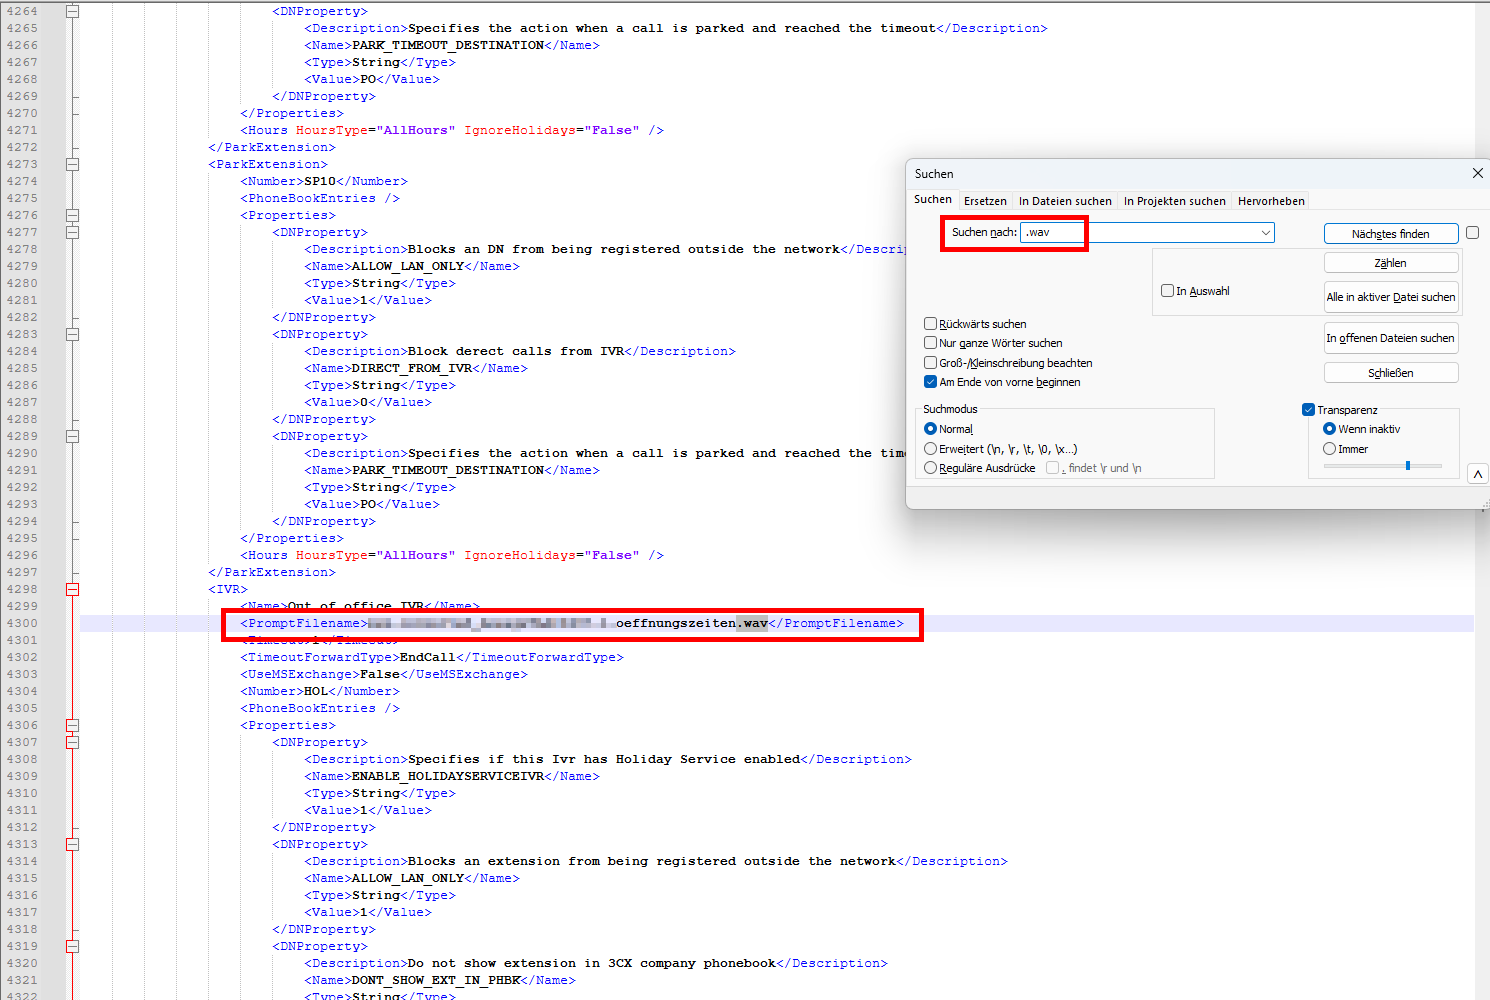Image resolution: width=1490 pixels, height=1000 pixels.
Task: Click line number 4320 in the margin
Action: pos(22,963)
